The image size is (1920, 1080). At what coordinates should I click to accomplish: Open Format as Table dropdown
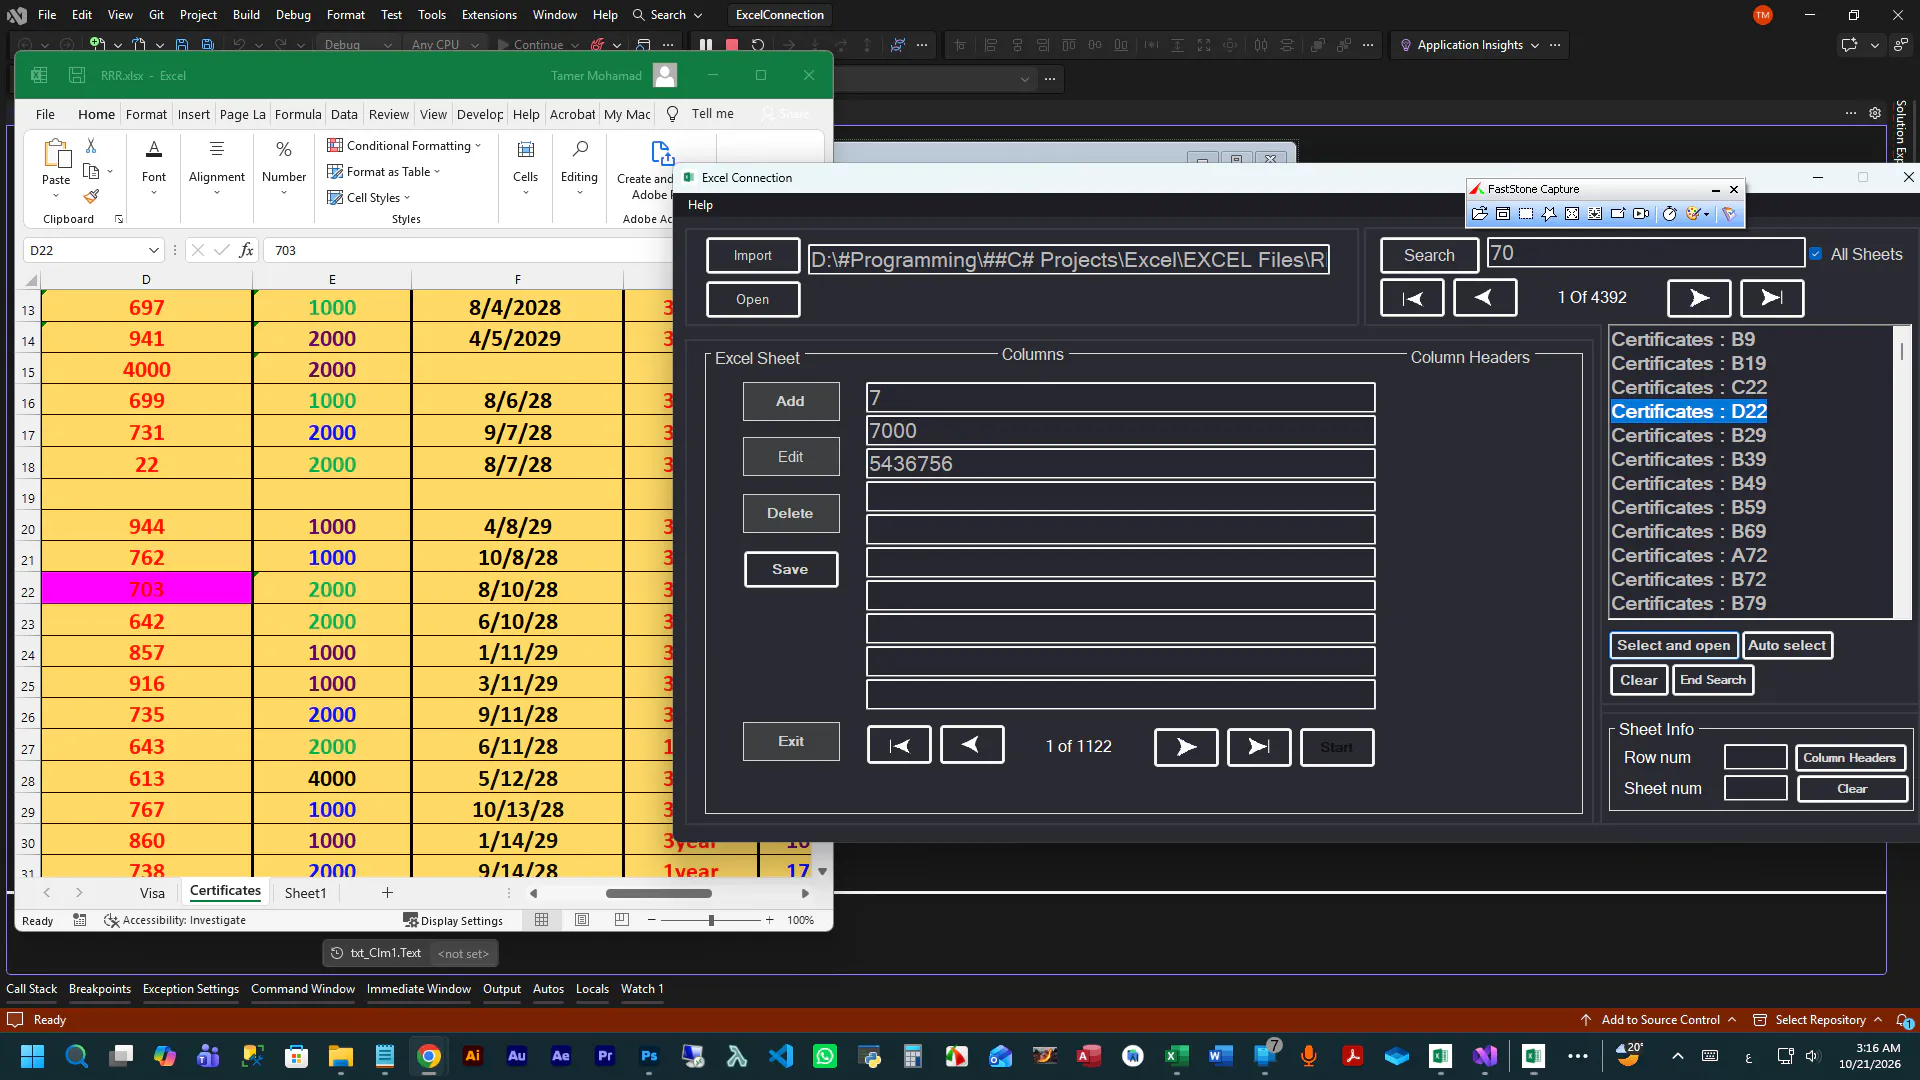coord(384,172)
